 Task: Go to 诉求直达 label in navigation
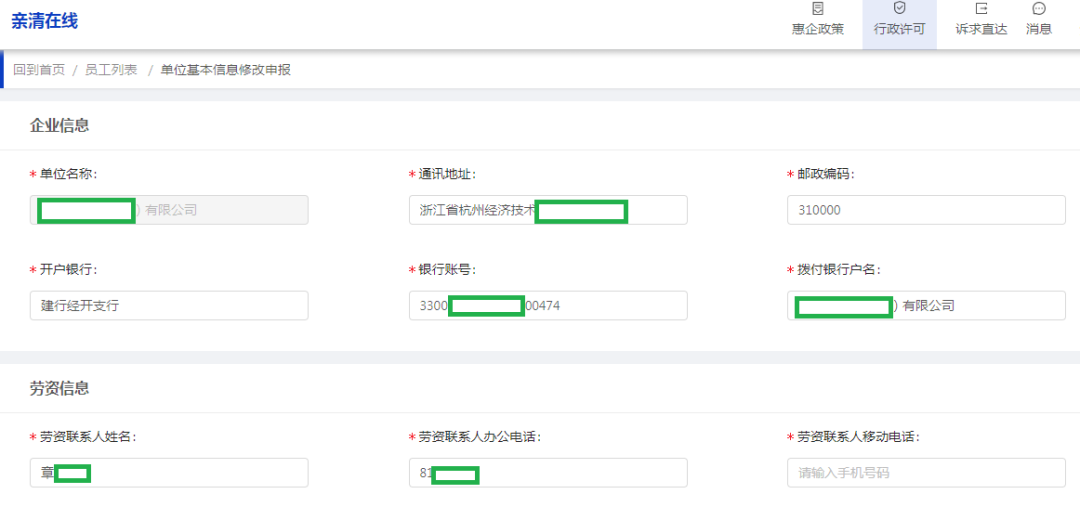[x=981, y=29]
